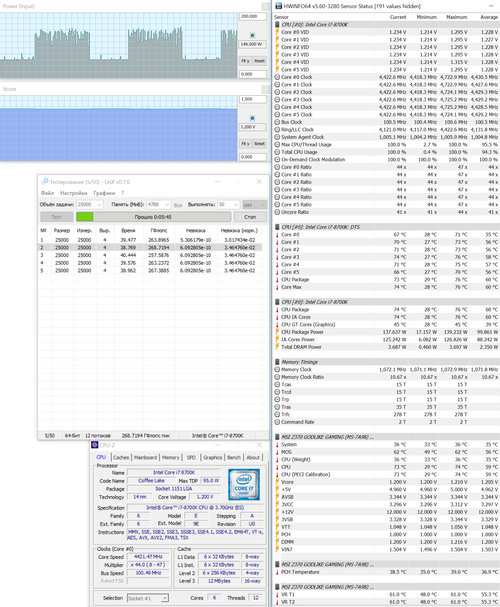Image resolution: width=500 pixels, height=607 pixels.
Task: Click Reset in the Power (Input) graph
Action: pyautogui.click(x=259, y=61)
